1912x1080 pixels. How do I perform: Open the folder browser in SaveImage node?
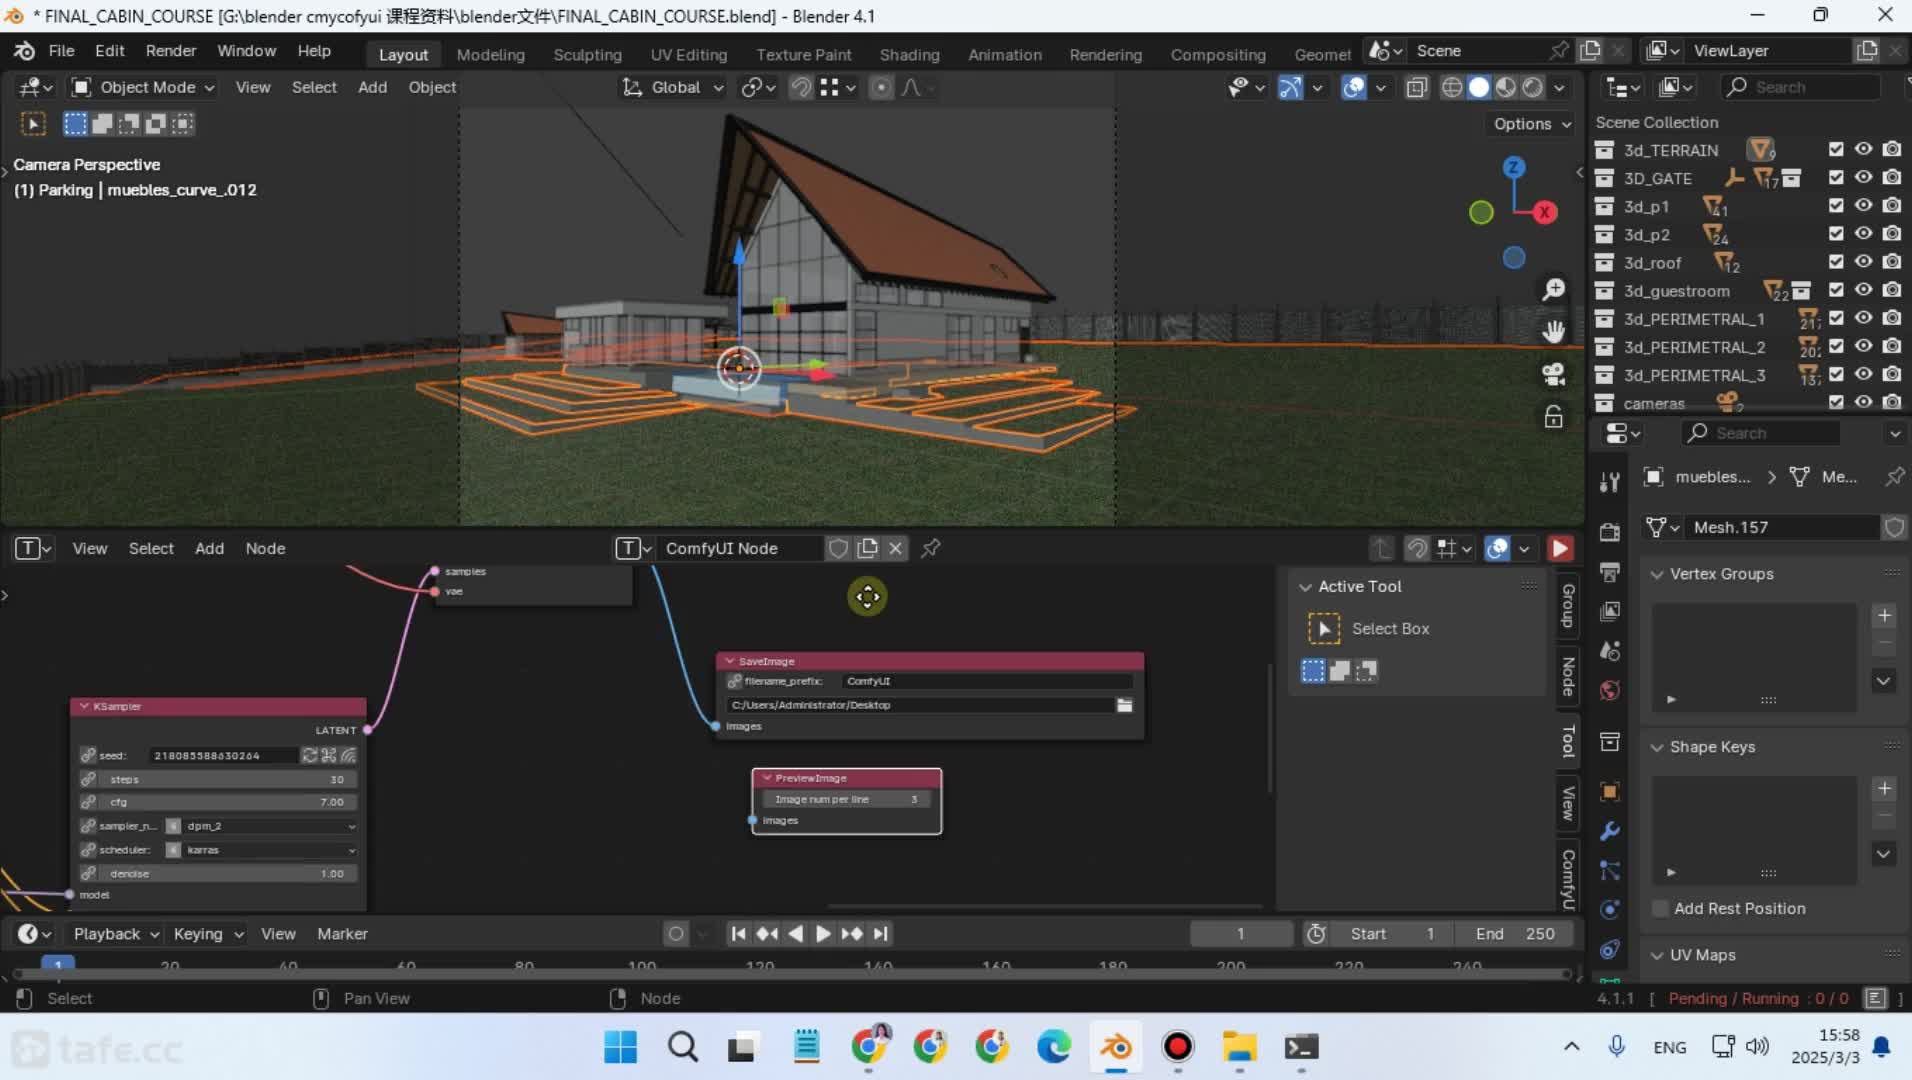tap(1124, 705)
